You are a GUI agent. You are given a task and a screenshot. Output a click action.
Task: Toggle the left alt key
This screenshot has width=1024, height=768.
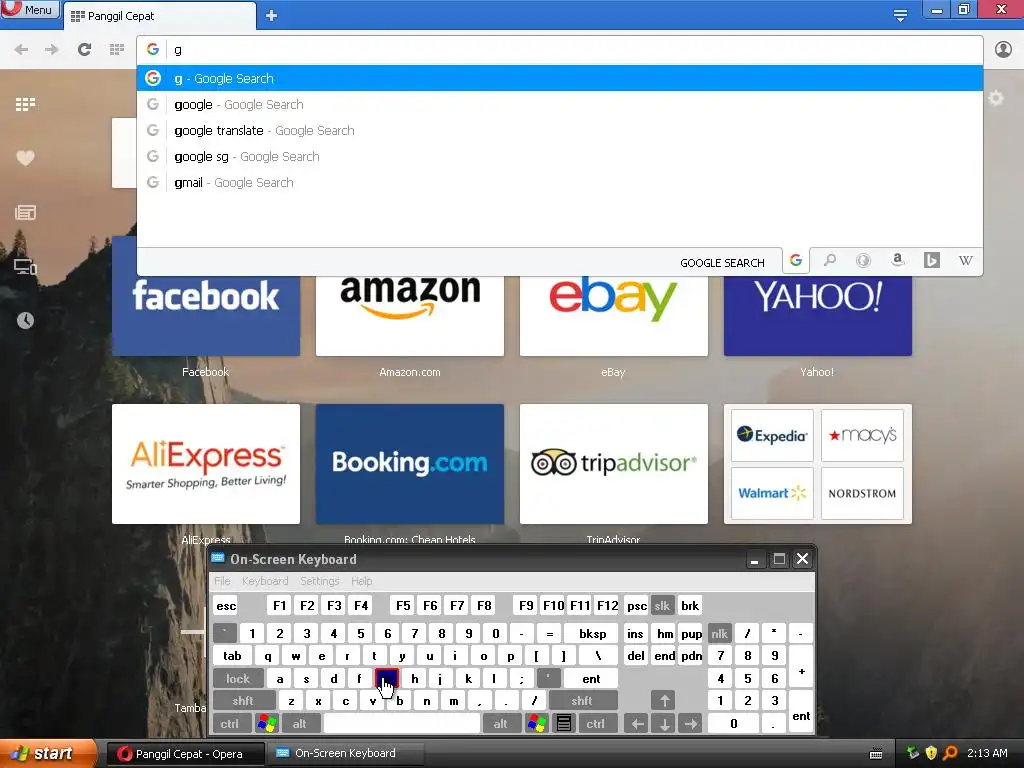pos(299,724)
